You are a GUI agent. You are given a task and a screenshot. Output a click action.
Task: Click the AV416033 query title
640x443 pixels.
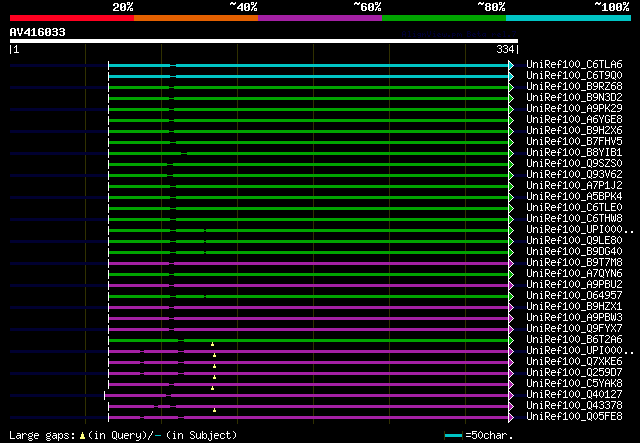37,32
